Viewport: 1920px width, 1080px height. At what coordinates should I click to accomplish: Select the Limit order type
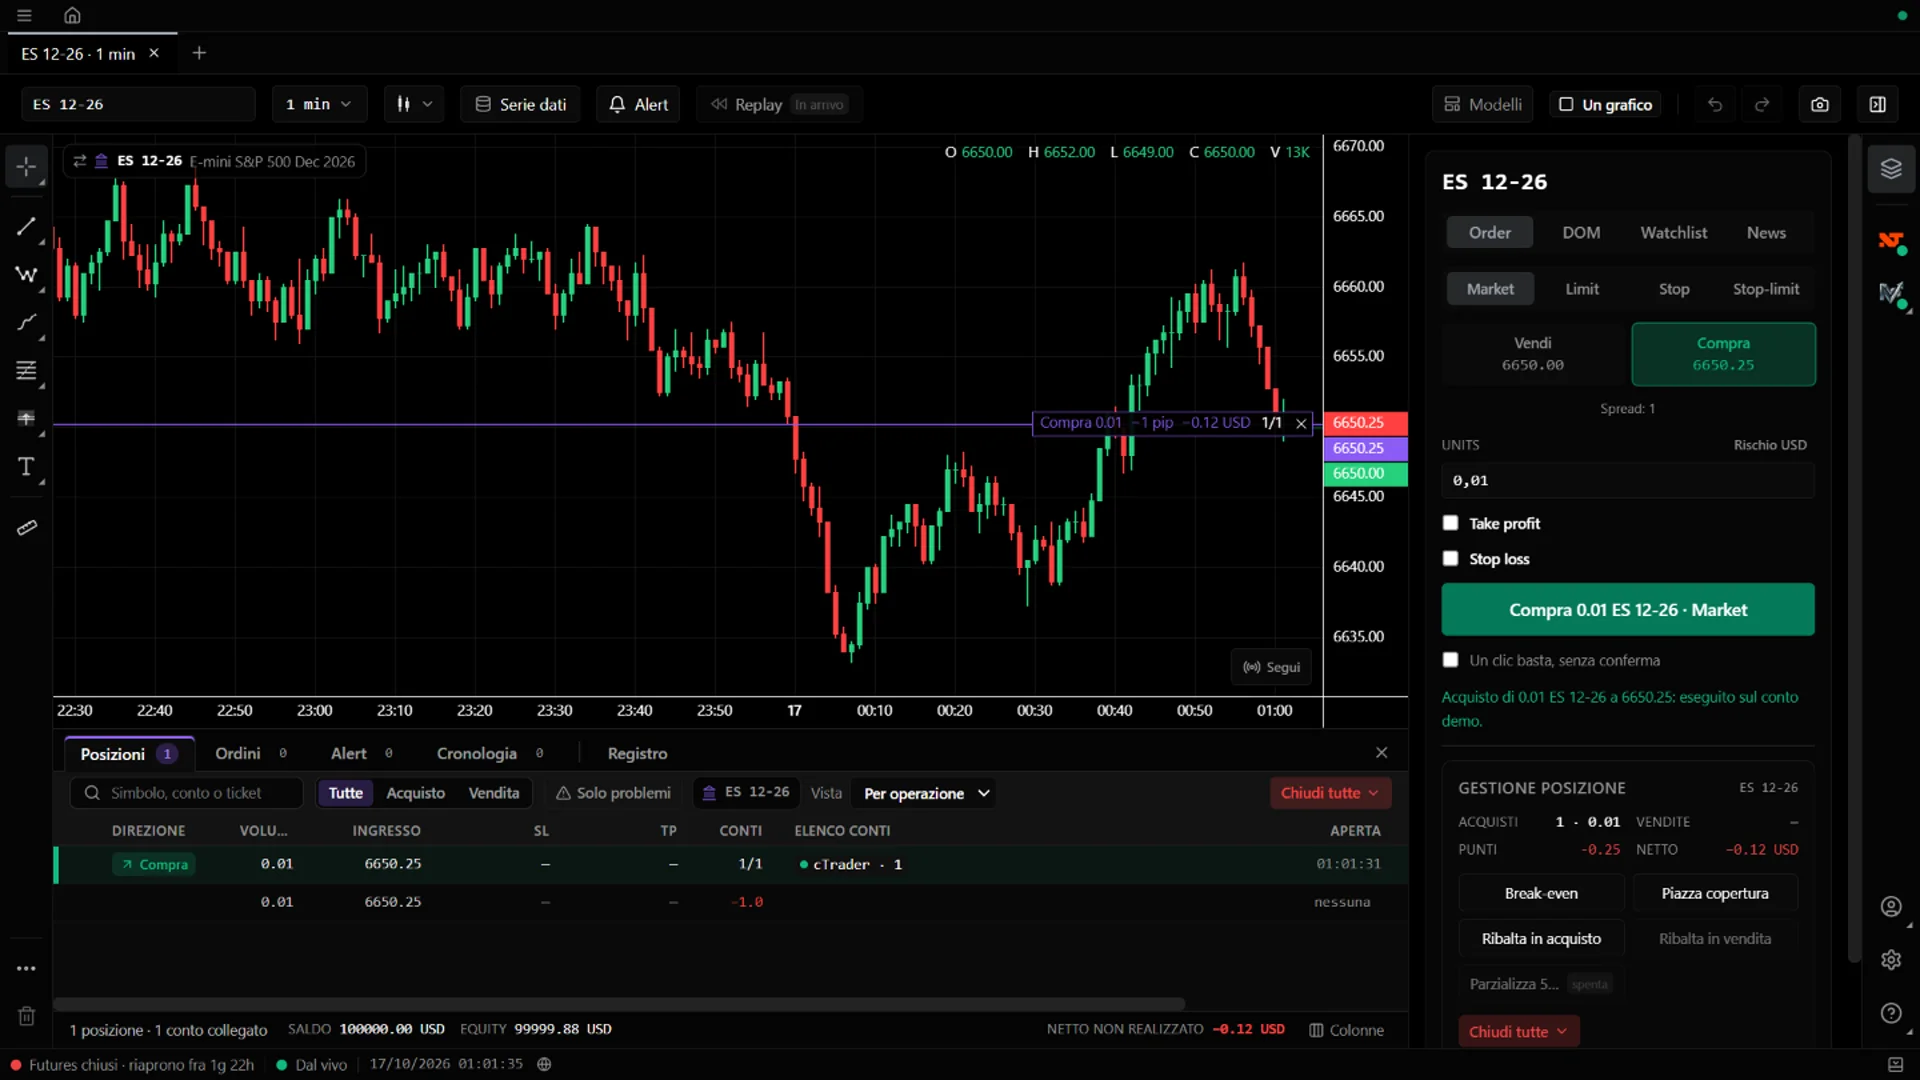click(x=1582, y=289)
